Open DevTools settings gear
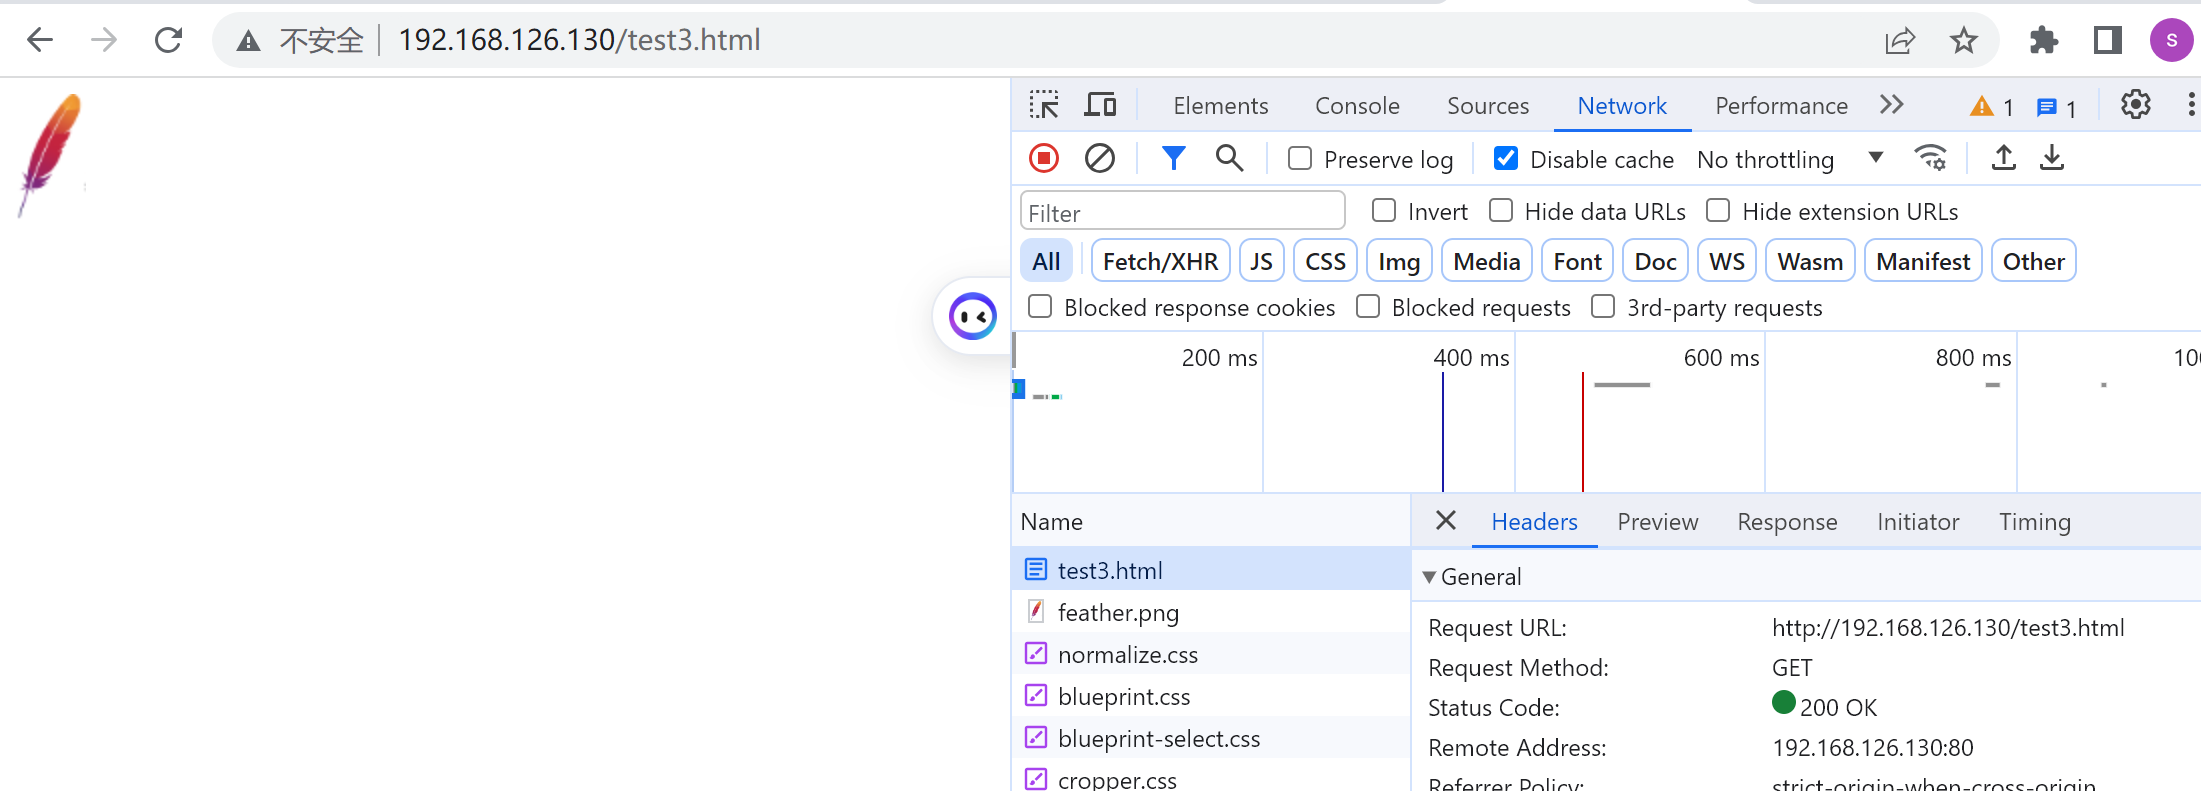The height and width of the screenshot is (791, 2201). coord(2135,105)
